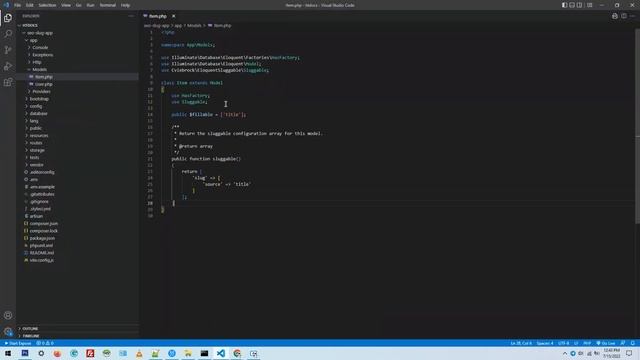Open the composer.lock file
640x360 pixels.
click(44, 231)
